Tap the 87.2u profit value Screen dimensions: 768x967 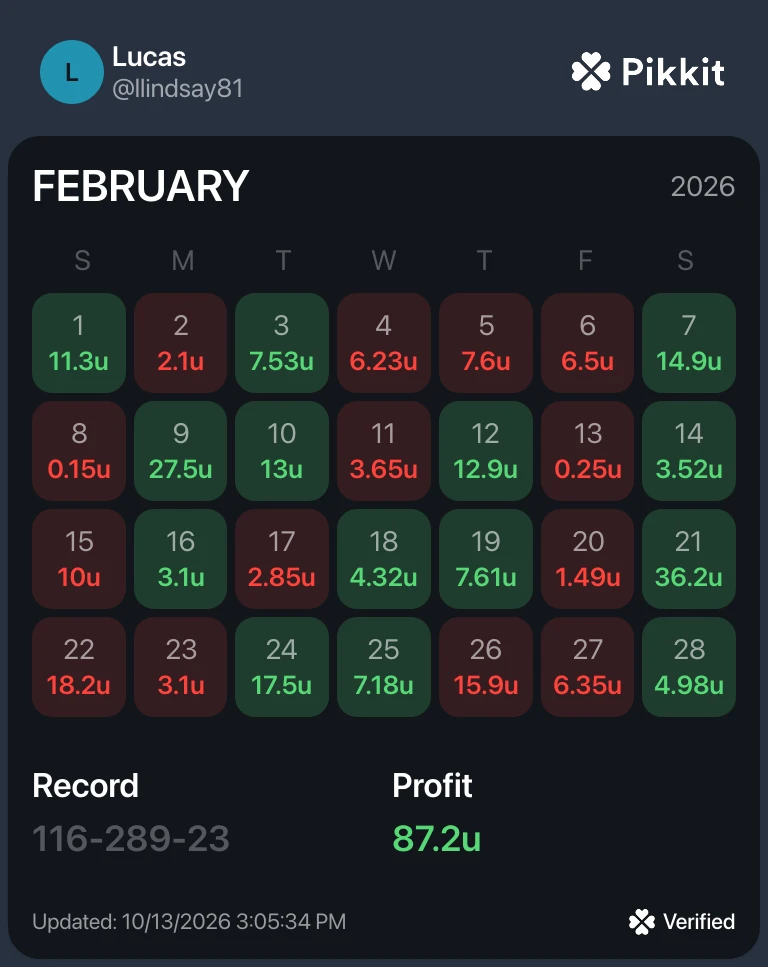(437, 839)
